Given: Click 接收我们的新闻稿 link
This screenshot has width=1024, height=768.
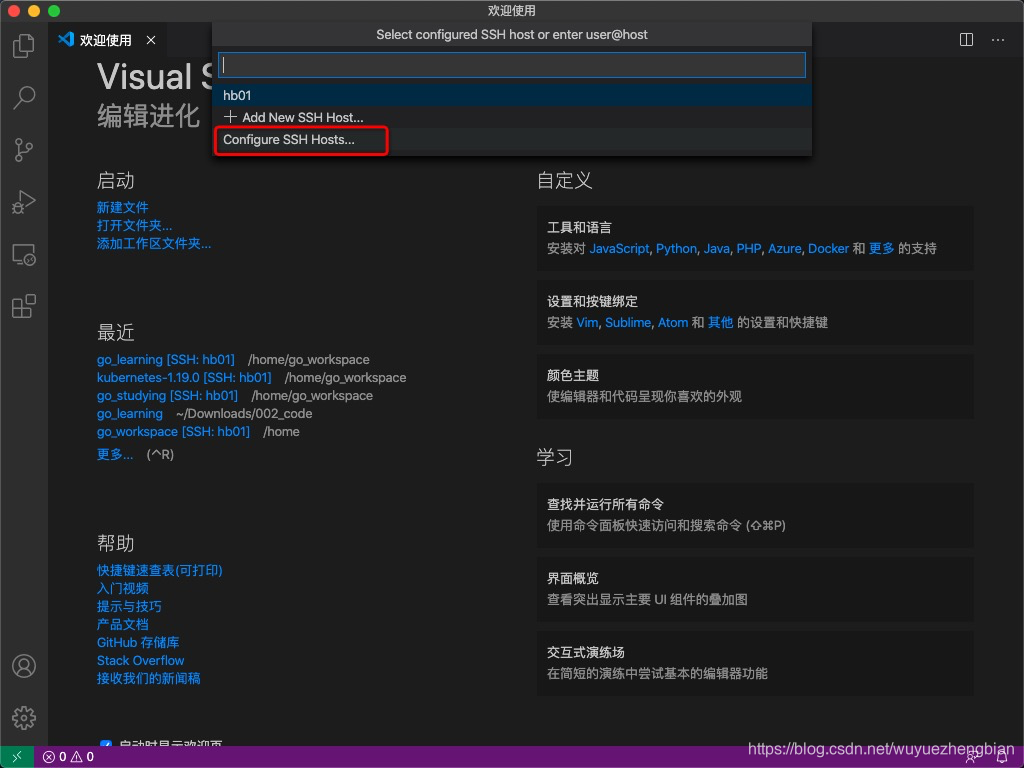Looking at the screenshot, I should [x=149, y=679].
